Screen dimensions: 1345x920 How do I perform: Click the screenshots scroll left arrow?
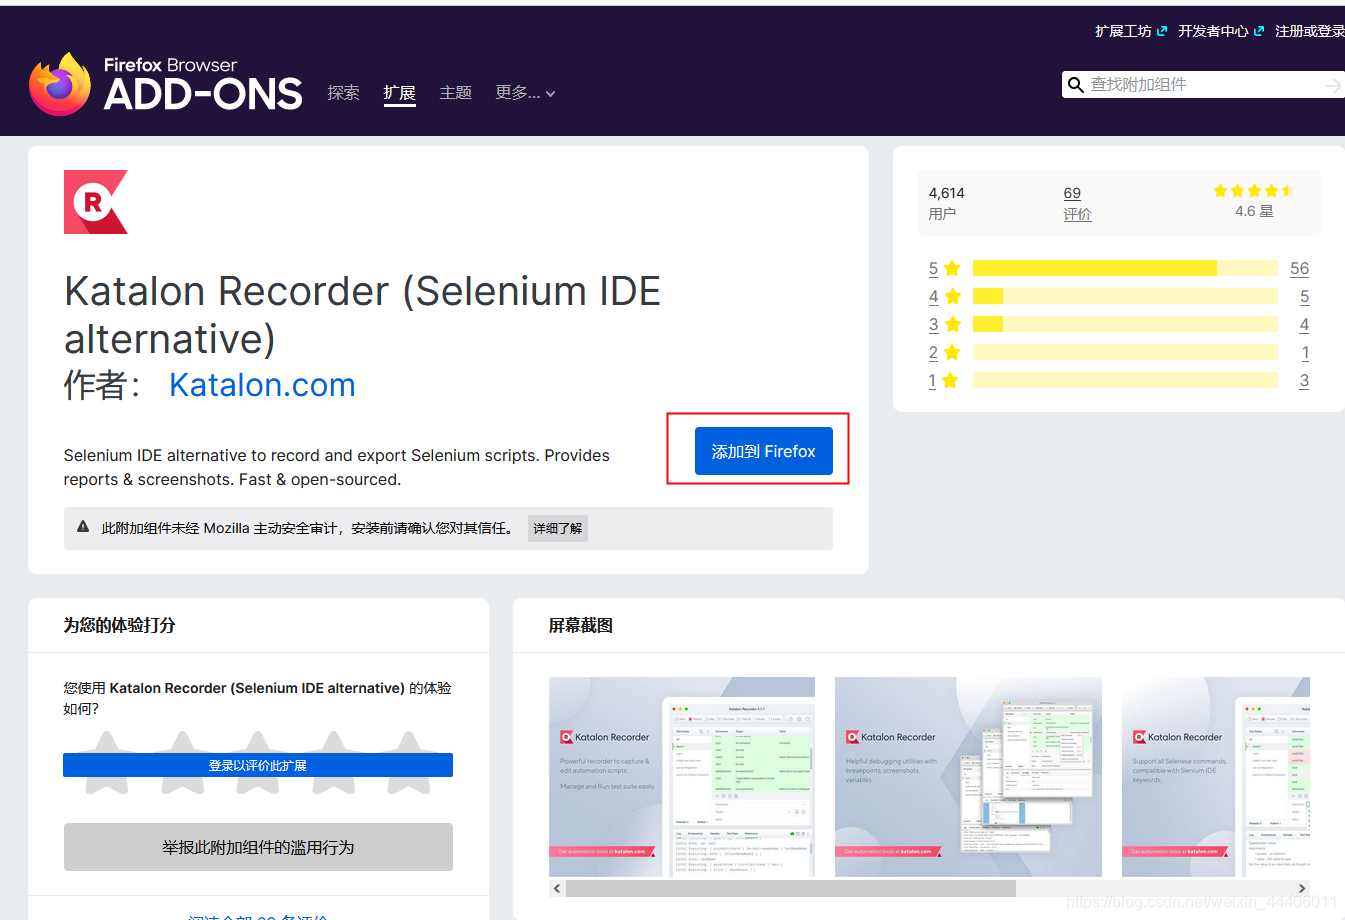click(557, 888)
